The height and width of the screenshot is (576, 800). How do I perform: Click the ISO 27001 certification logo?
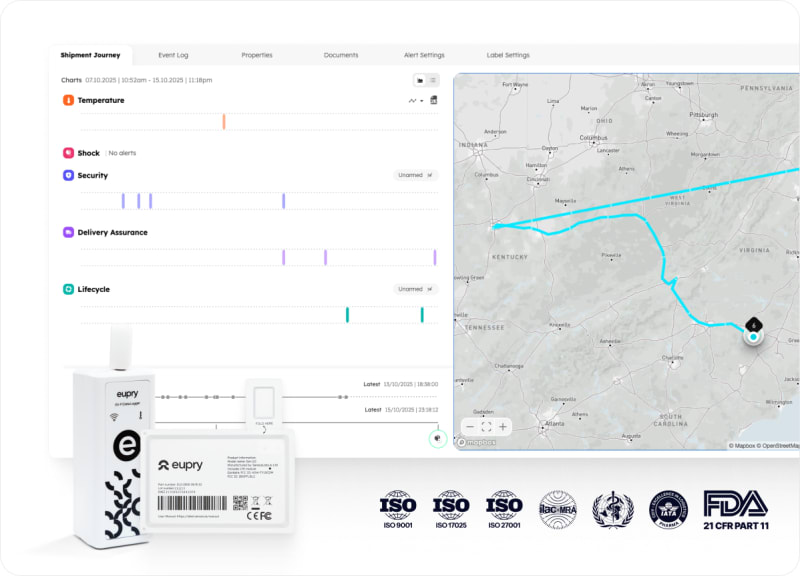[x=504, y=509]
